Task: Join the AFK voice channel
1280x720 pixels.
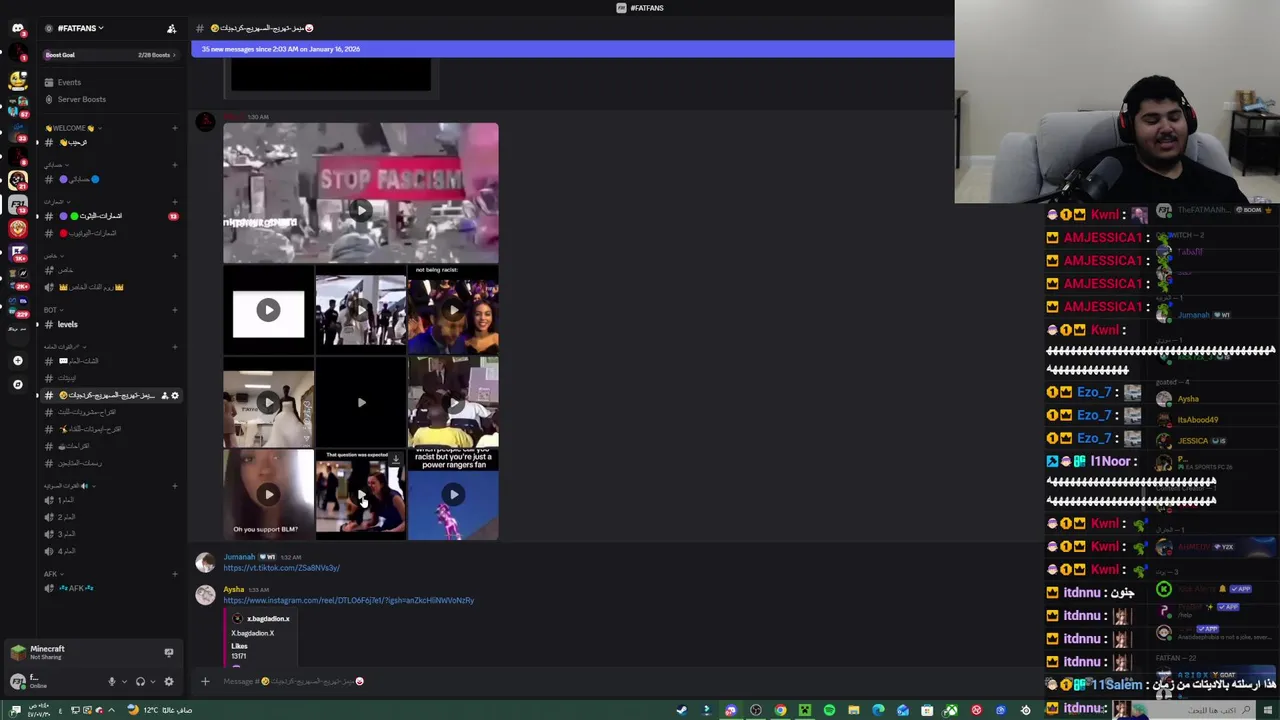Action: tap(75, 588)
